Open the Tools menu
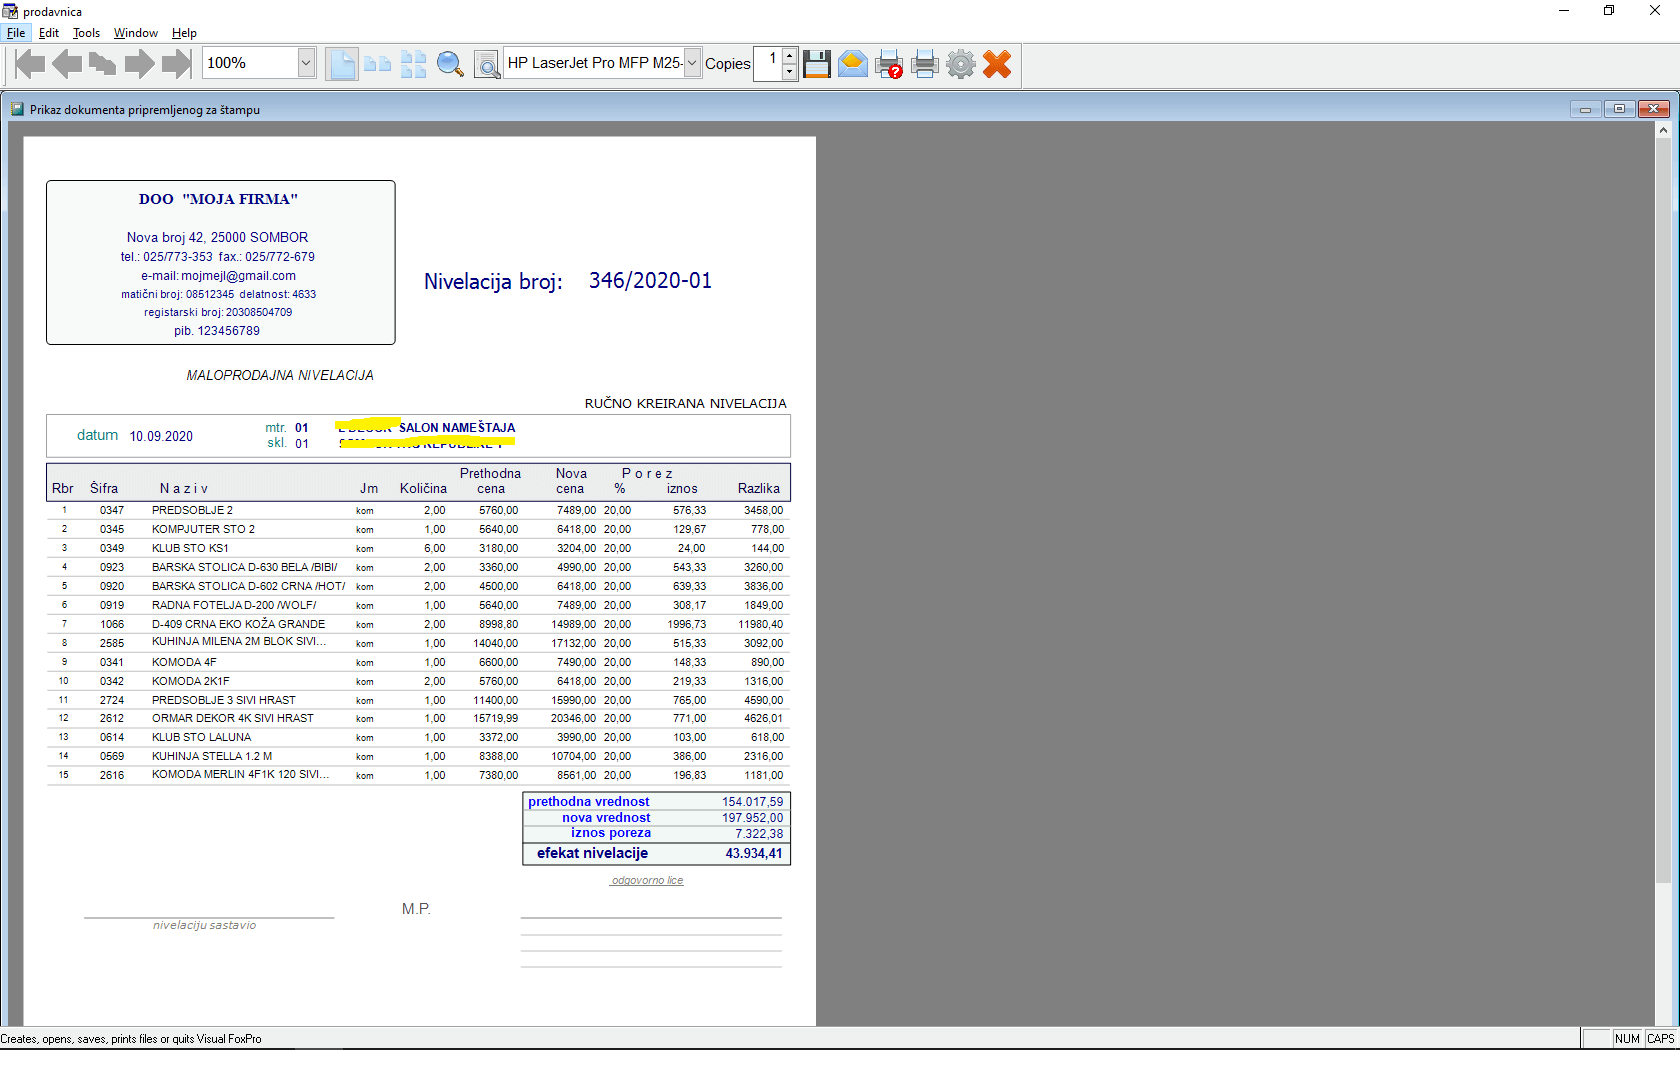The image size is (1680, 1078). tap(86, 33)
